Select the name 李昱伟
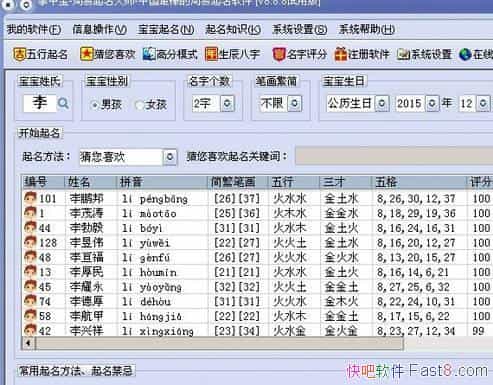This screenshot has width=493, height=385. [87, 243]
